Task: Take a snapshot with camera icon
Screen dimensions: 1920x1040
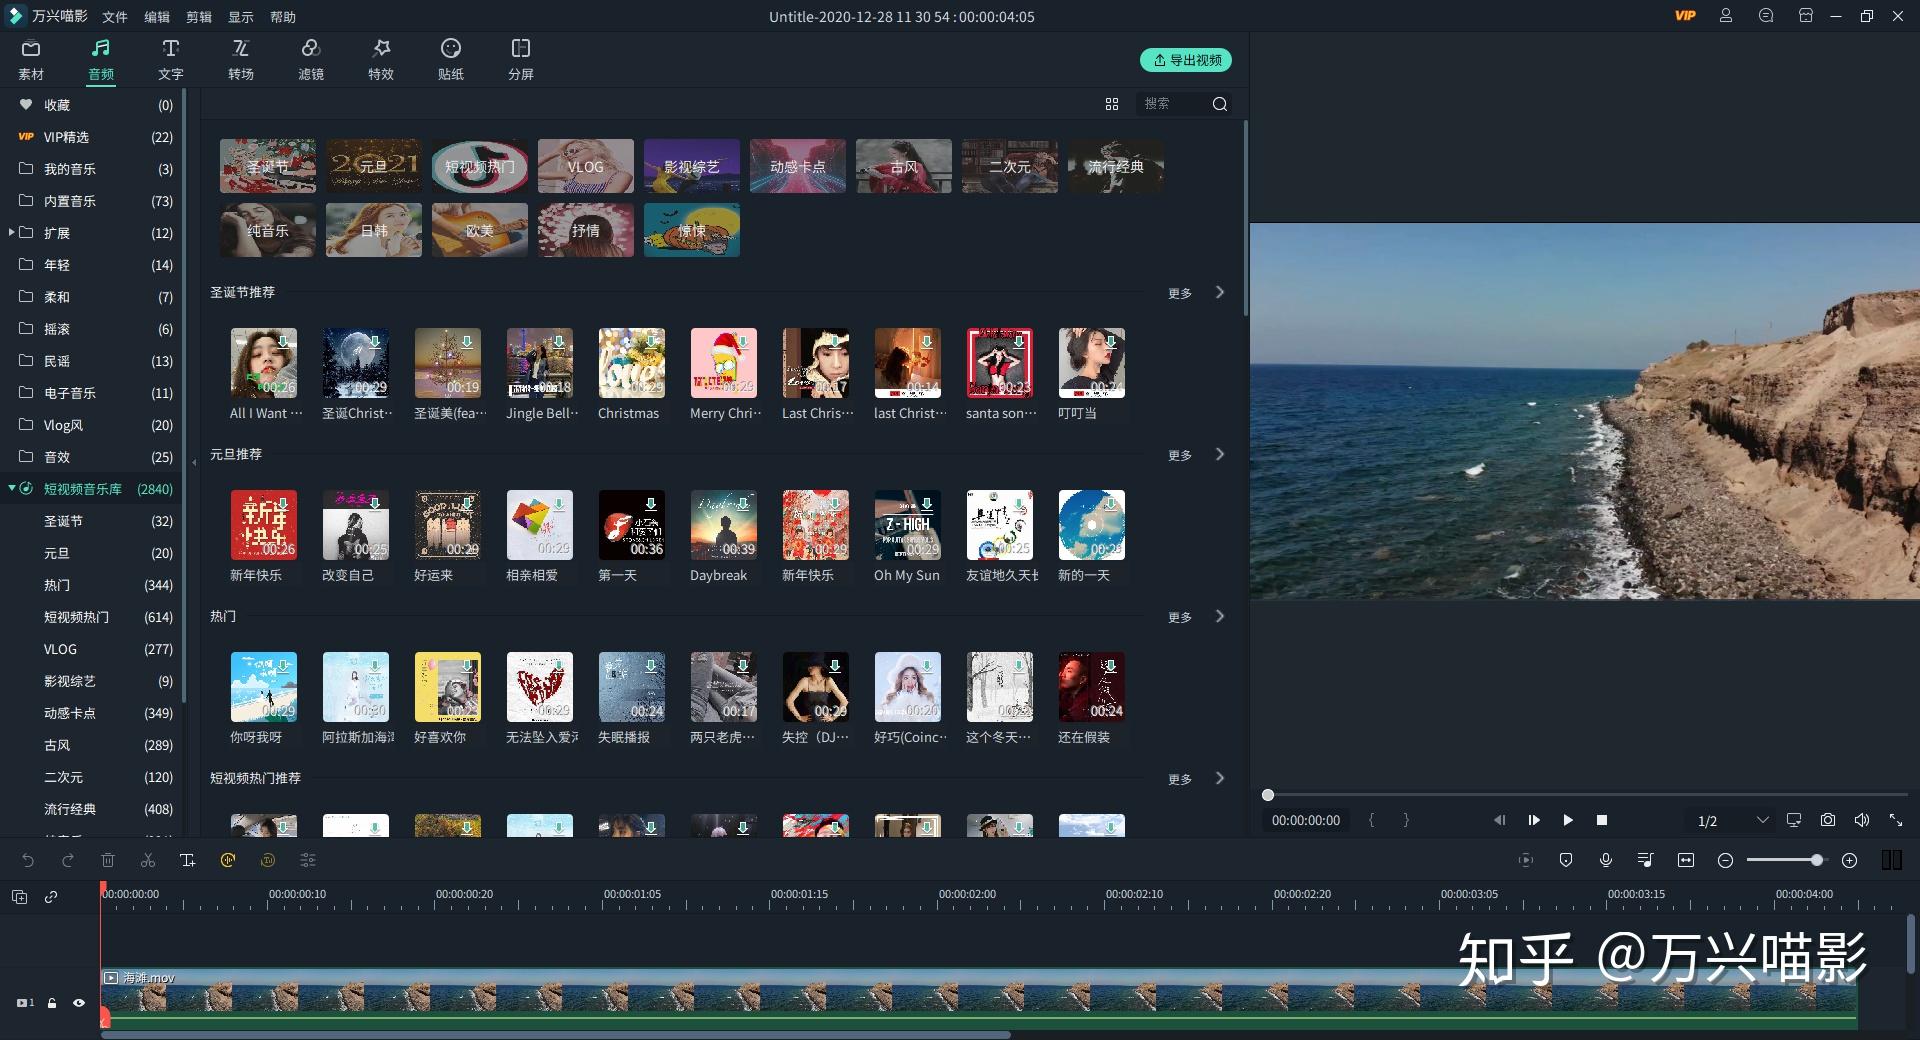Action: [1828, 820]
